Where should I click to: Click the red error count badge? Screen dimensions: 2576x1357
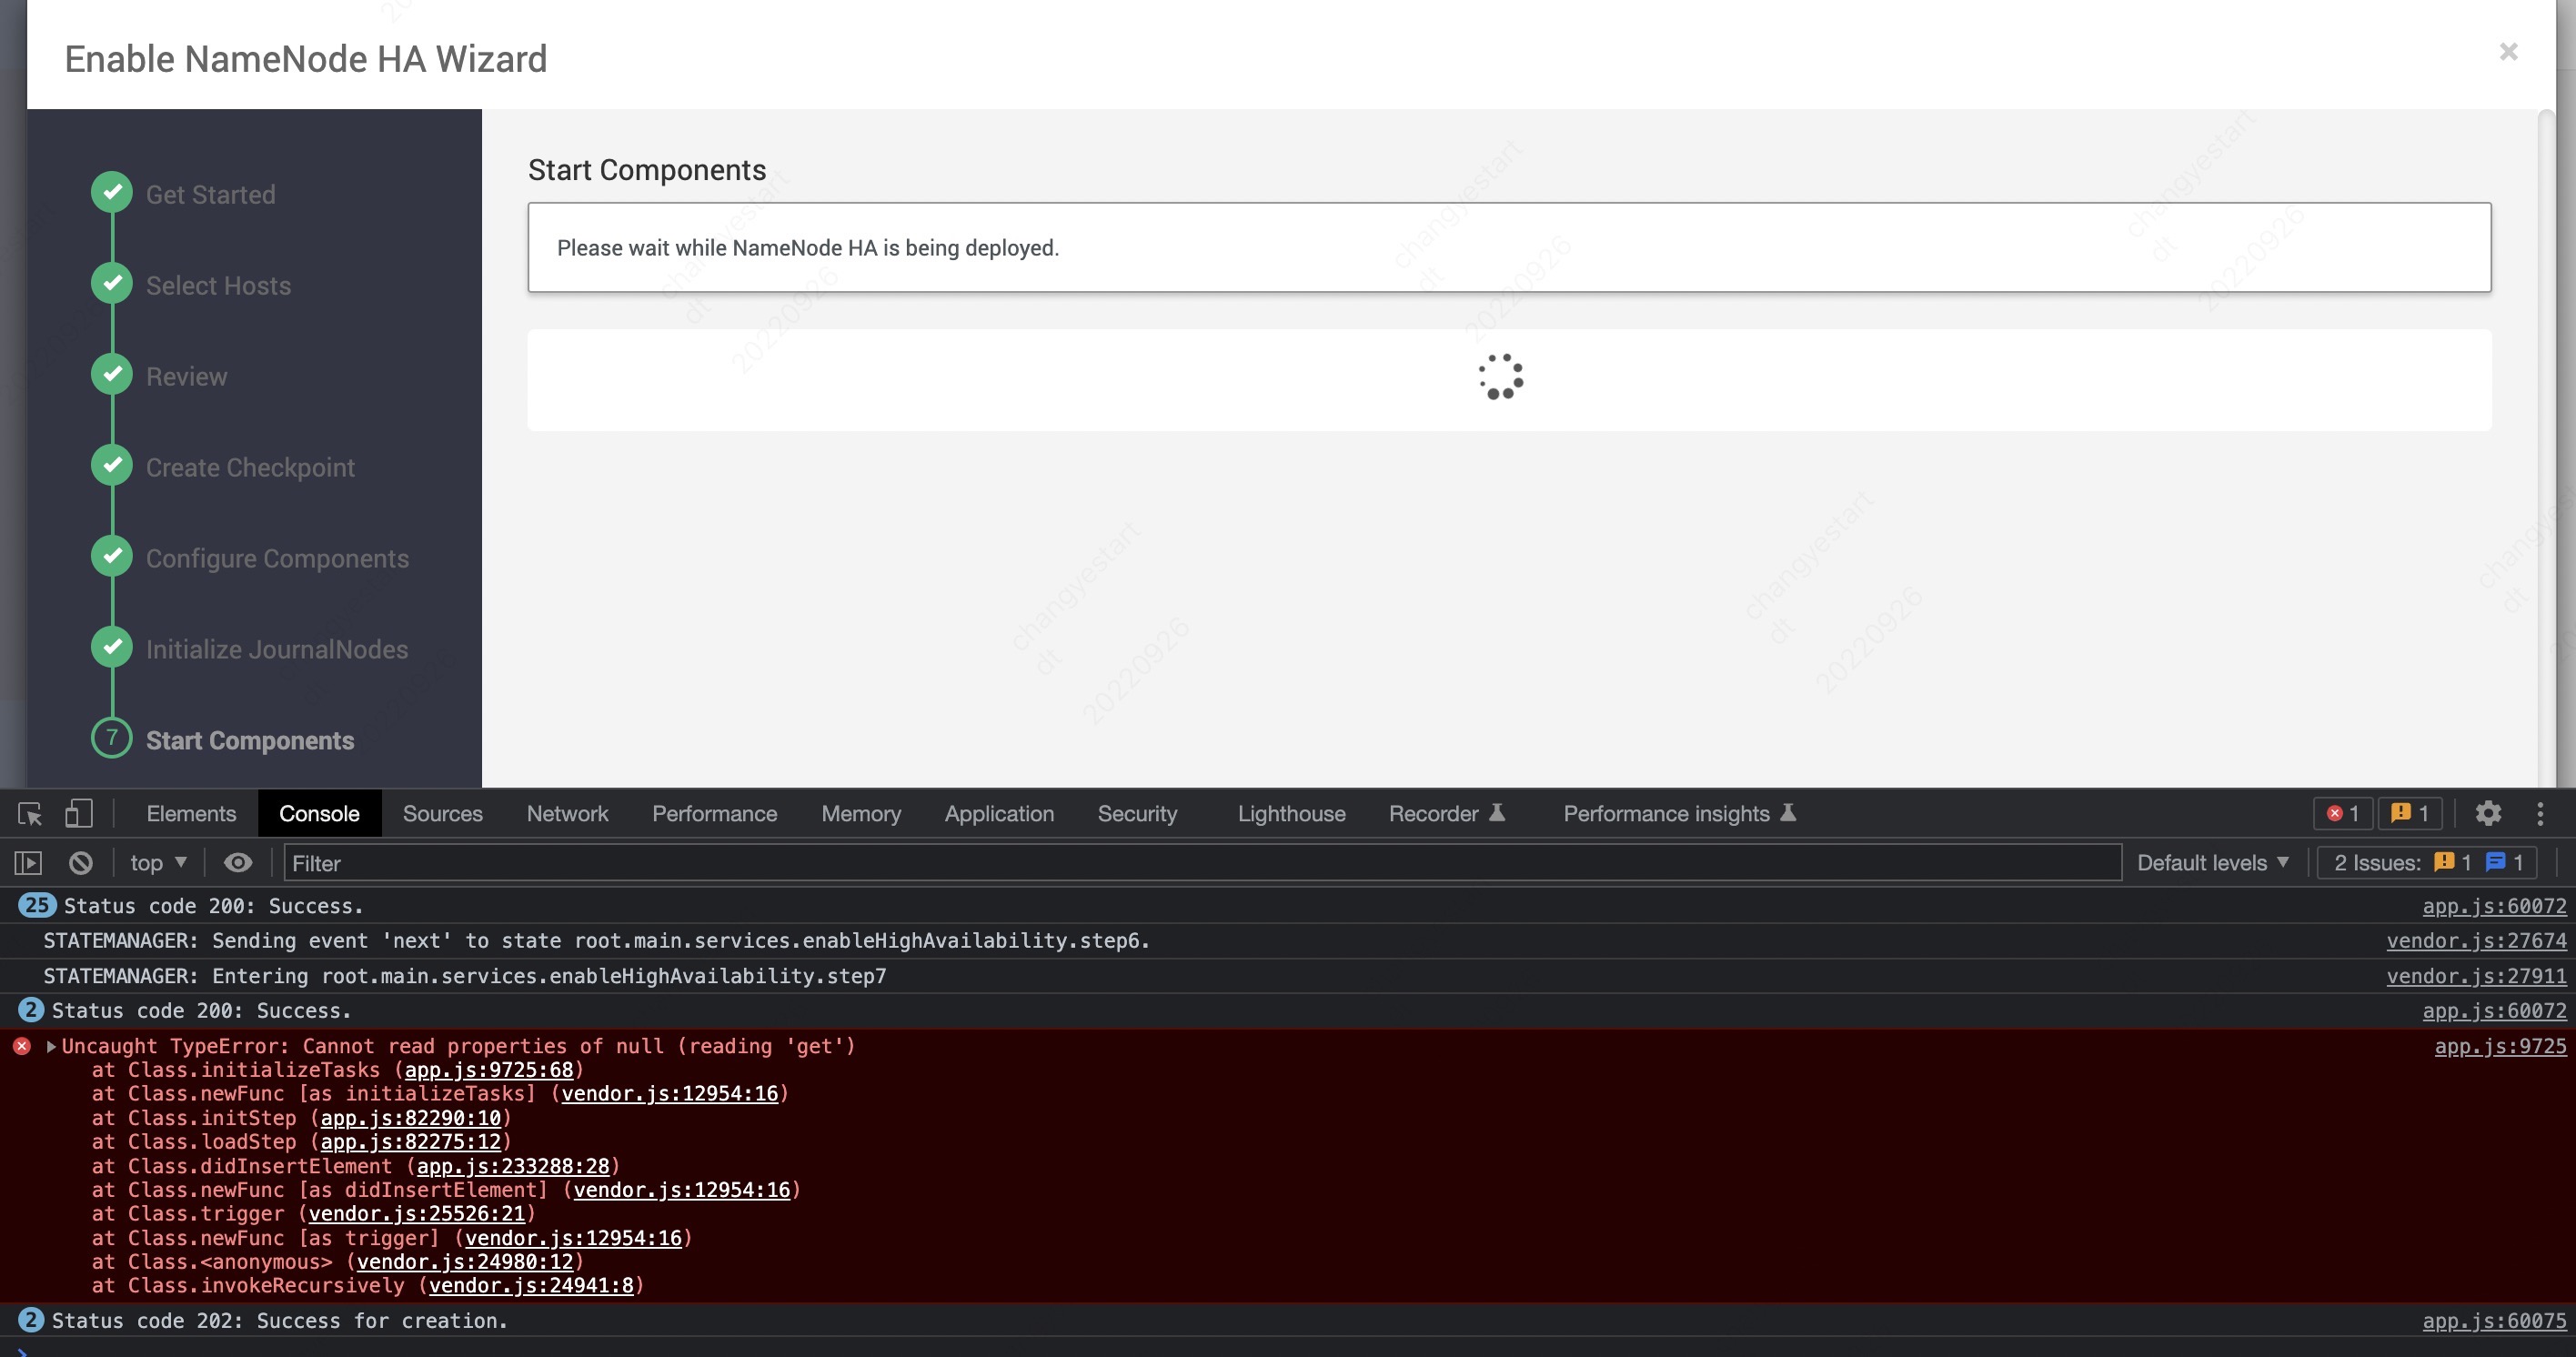pos(2342,814)
